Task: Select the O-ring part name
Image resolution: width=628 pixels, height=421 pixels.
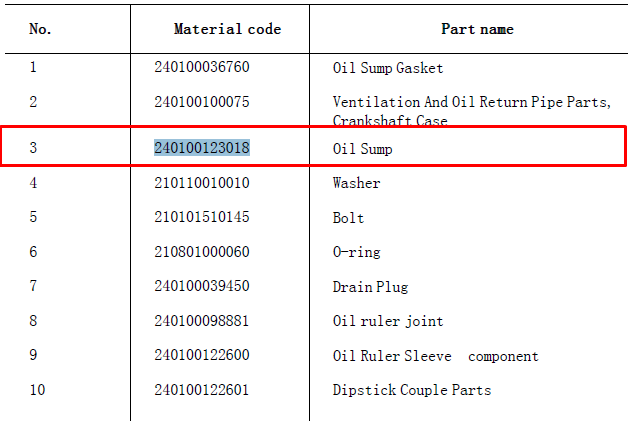Action: click(x=356, y=252)
